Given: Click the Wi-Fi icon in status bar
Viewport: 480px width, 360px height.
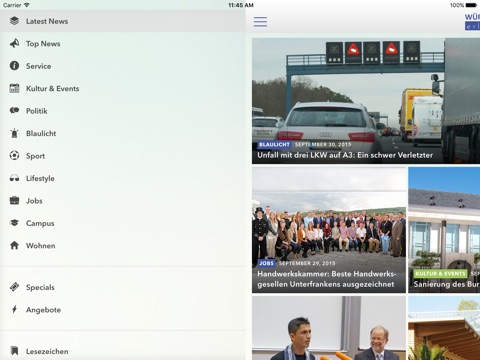Looking at the screenshot, I should click(27, 5).
